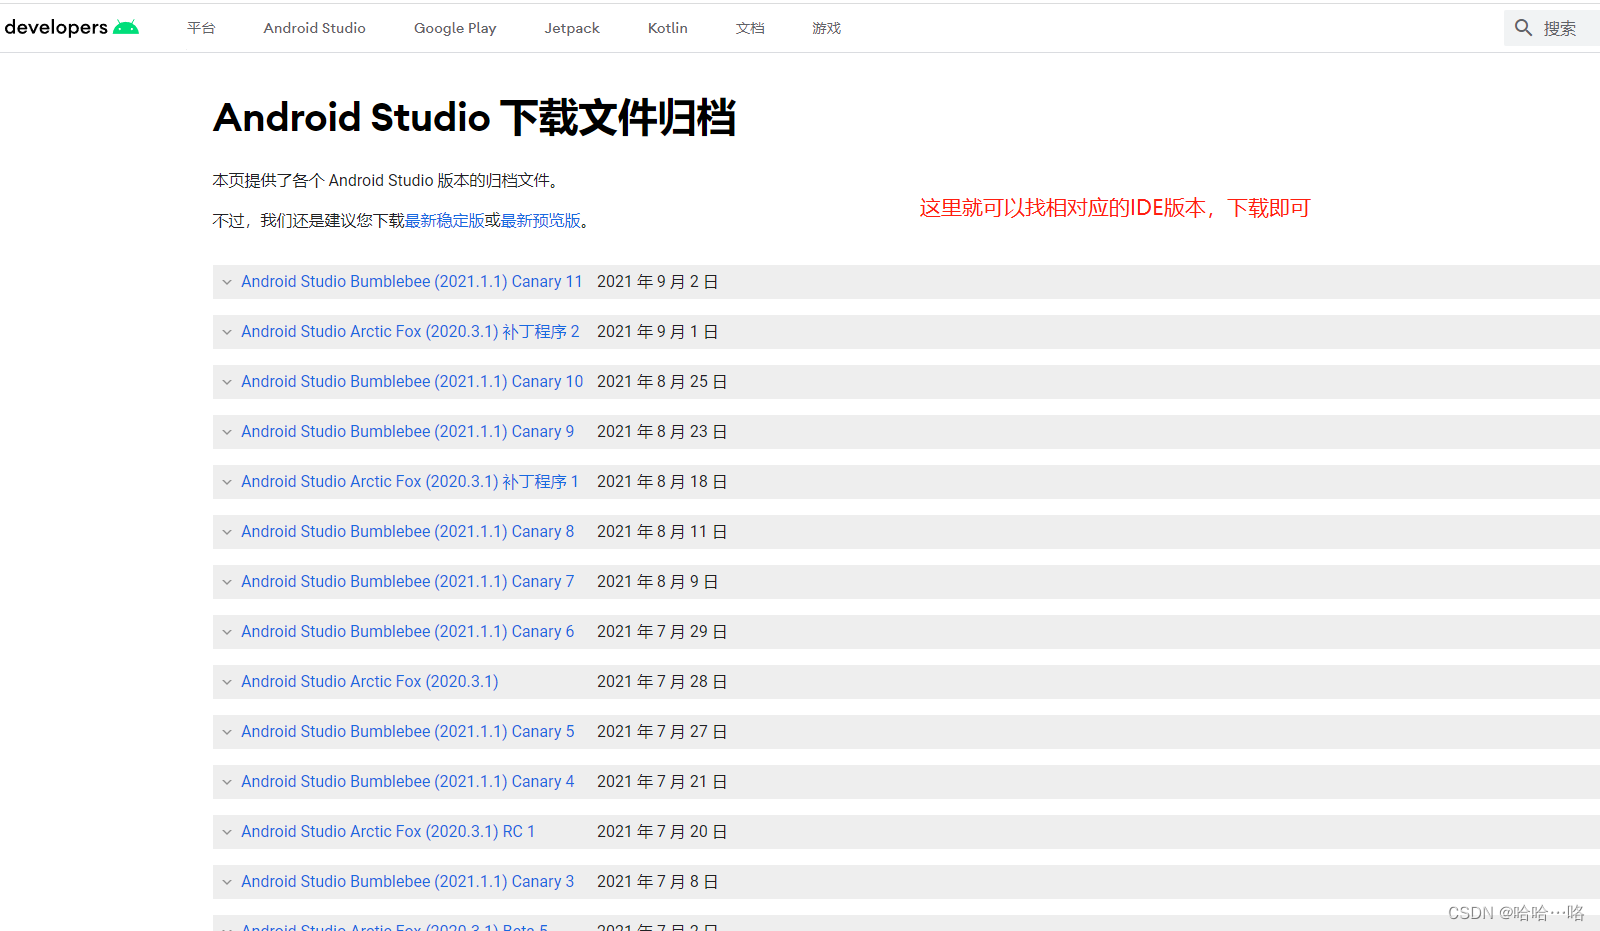This screenshot has height=931, width=1600.
Task: Open the Jetpack nav item
Action: 572,28
